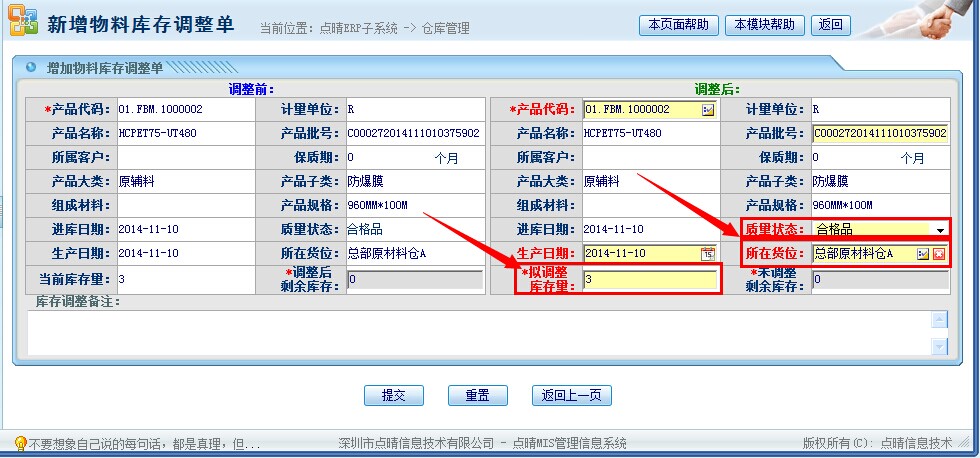
Task: Click the 调整后 heading text
Action: pyautogui.click(x=717, y=89)
